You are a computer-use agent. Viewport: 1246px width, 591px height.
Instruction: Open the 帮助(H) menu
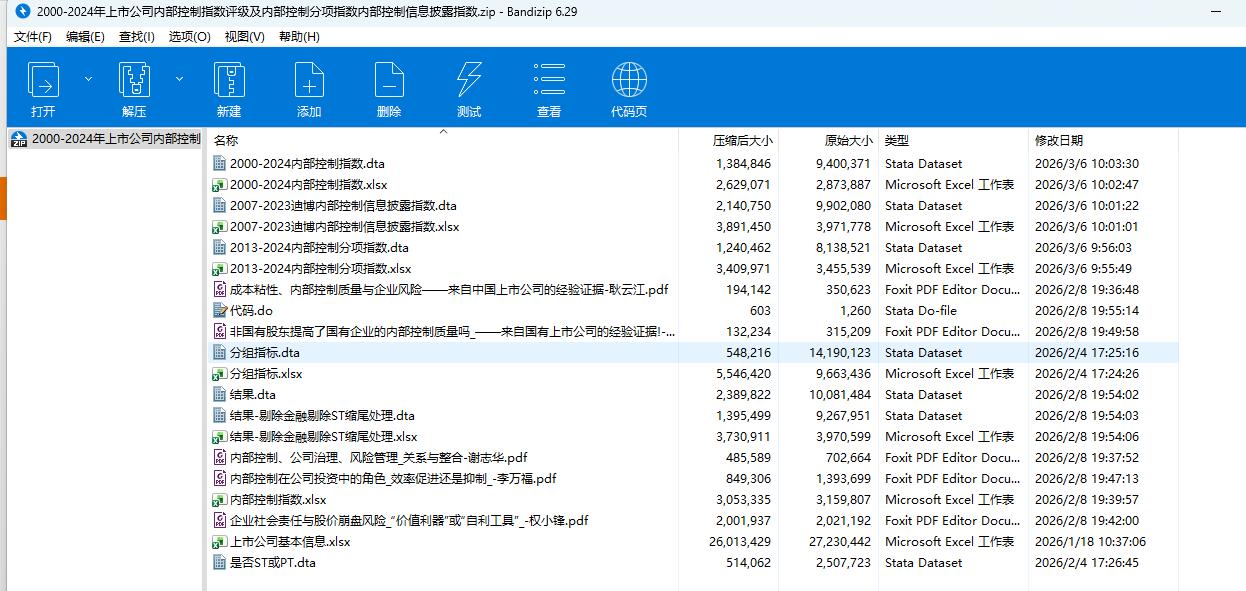coord(299,36)
